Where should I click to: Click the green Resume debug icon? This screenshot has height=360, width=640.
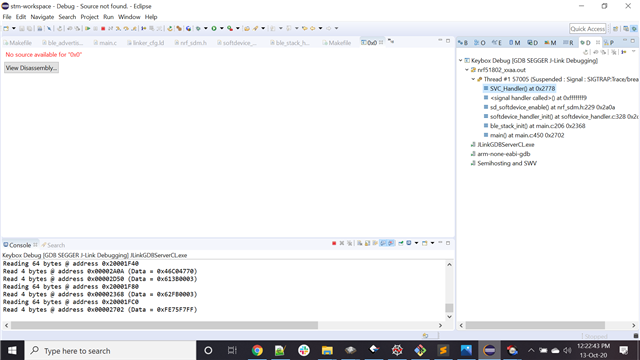pos(87,29)
